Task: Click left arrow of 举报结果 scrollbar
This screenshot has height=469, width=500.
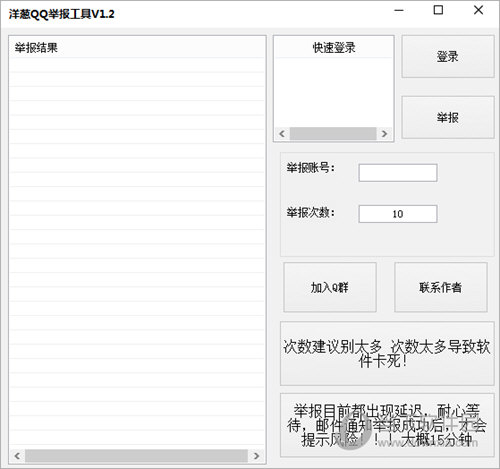Action: click(x=17, y=456)
